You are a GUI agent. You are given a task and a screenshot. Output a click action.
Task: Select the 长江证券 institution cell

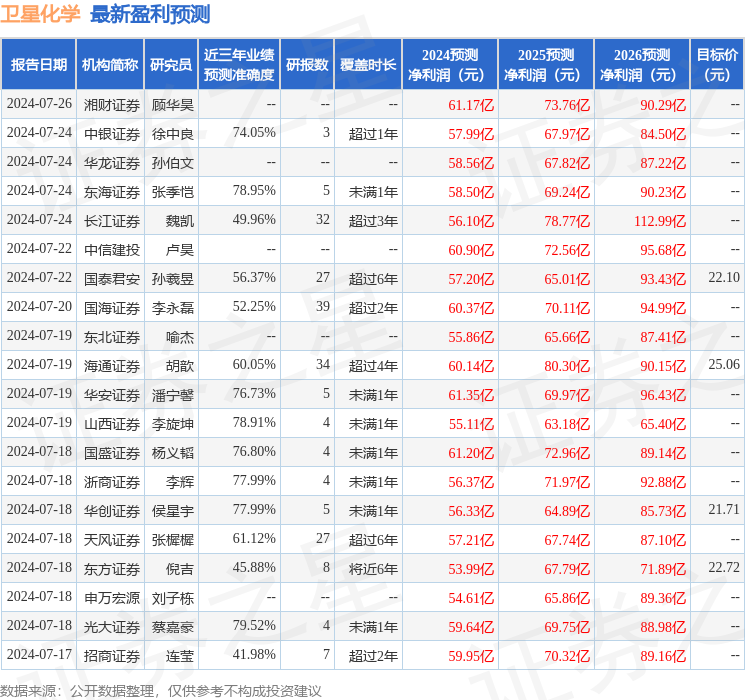[112, 221]
